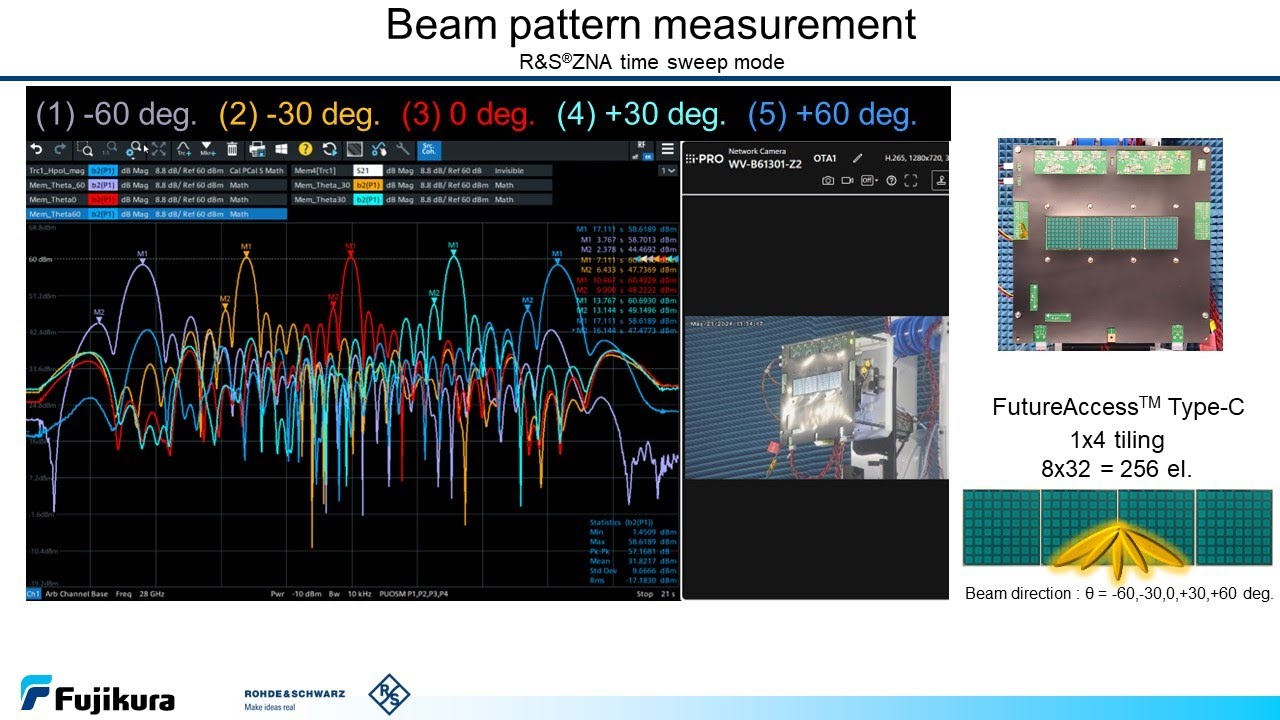Select the Mem_Theta0 trace row
The width and height of the screenshot is (1280, 720).
click(x=157, y=200)
